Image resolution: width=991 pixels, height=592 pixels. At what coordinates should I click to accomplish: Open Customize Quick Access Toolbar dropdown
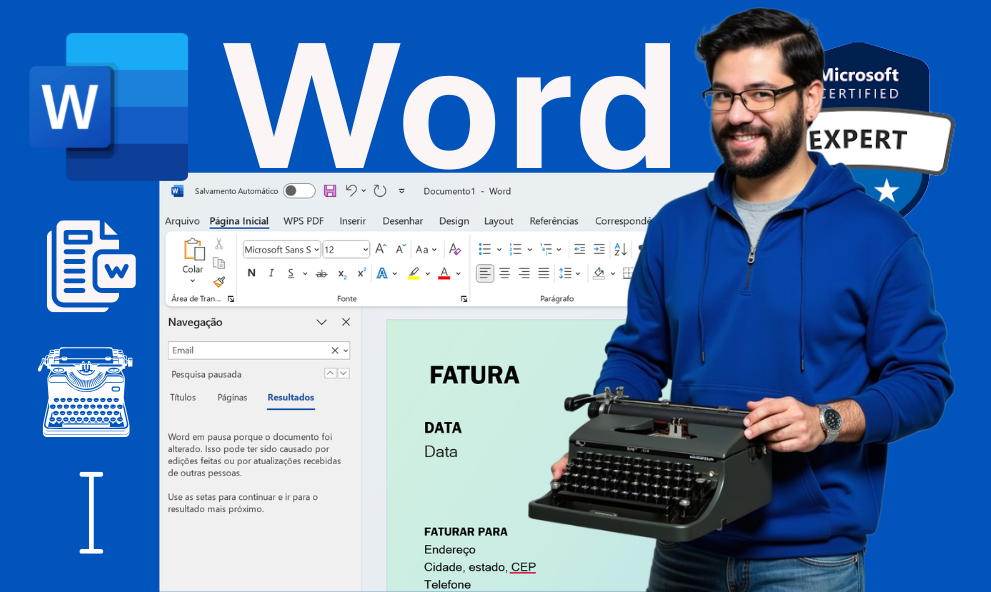[x=401, y=191]
